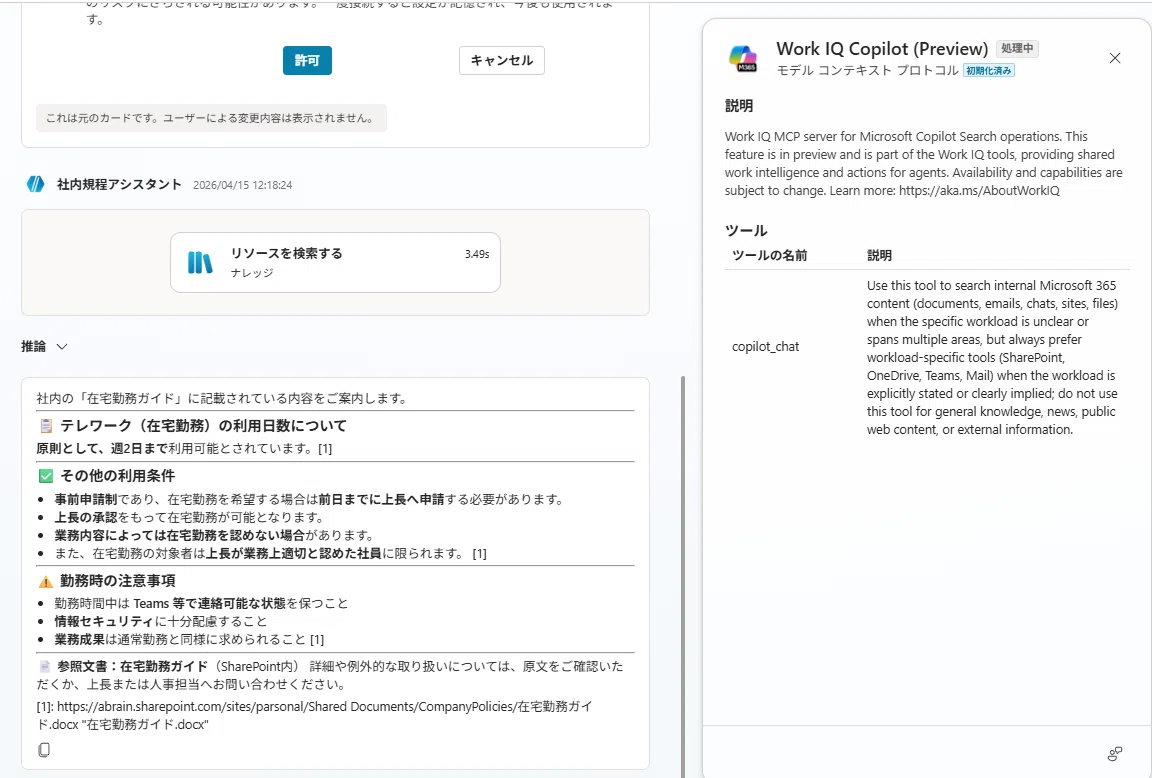Open the aka.ms/AboutWorkIQ link
Screen dimensions: 1152x778
click(979, 190)
